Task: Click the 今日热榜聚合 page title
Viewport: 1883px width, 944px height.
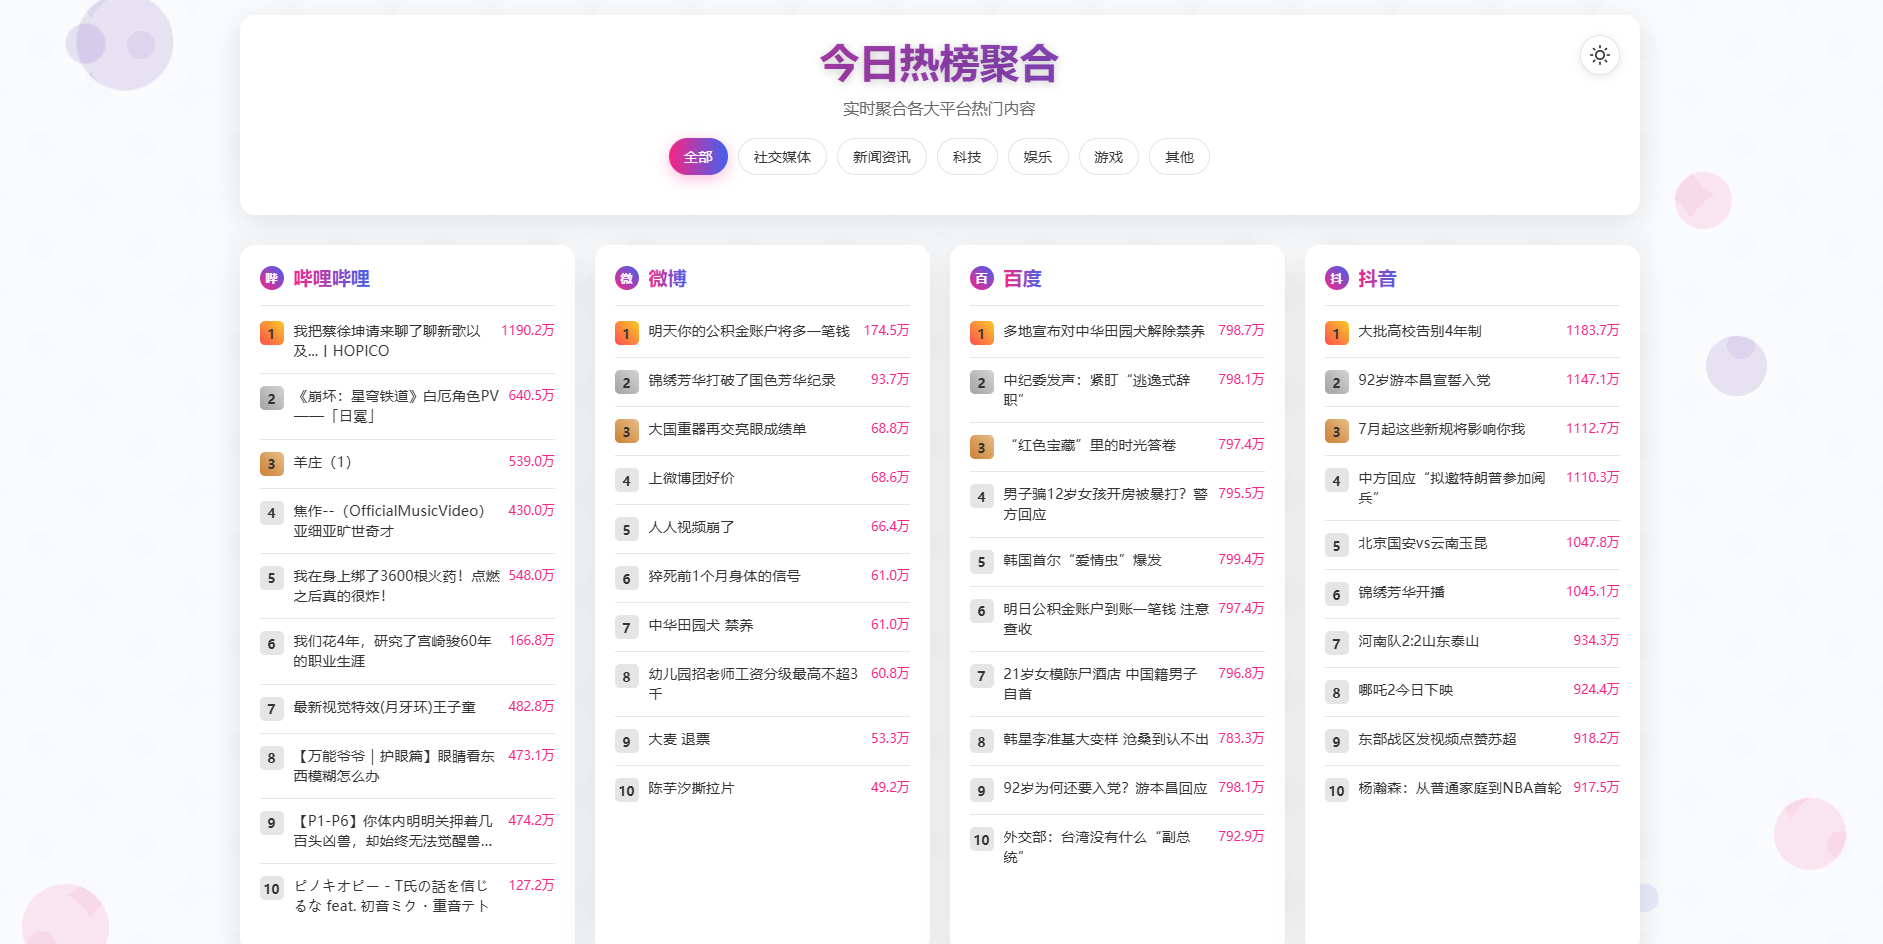Action: (939, 64)
